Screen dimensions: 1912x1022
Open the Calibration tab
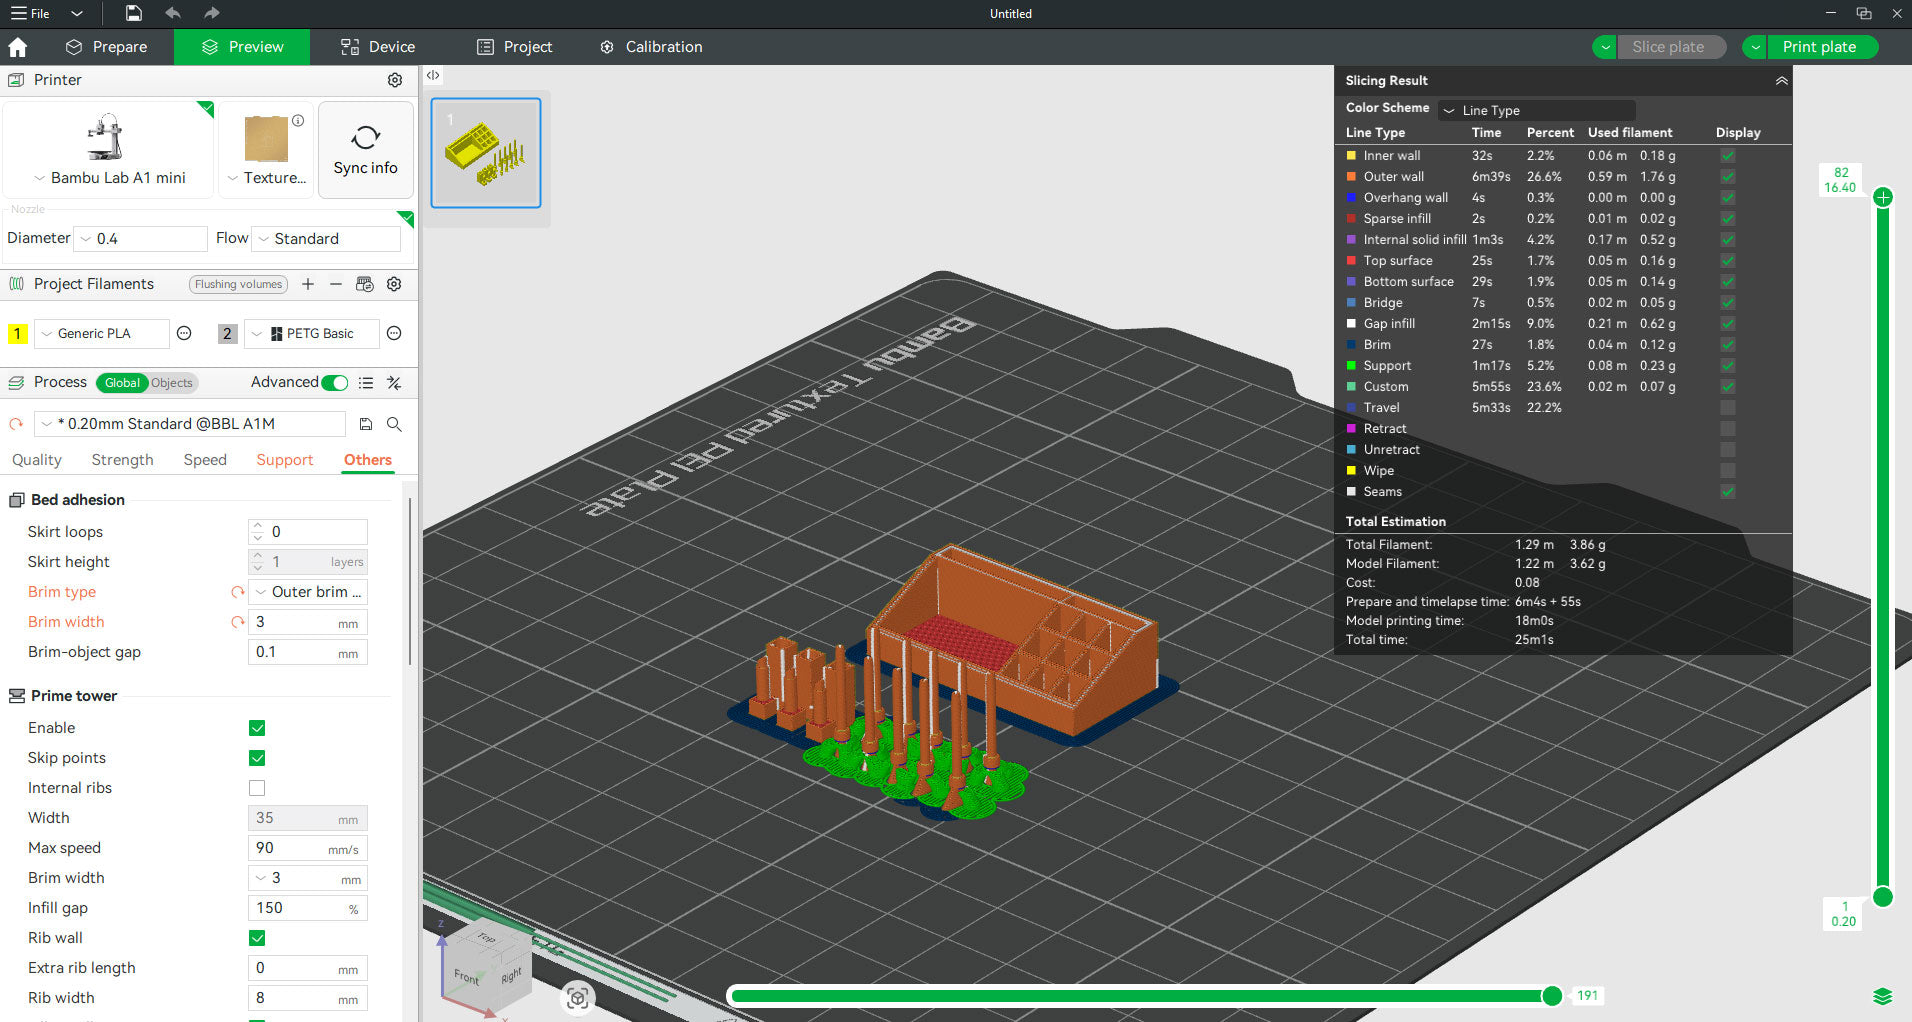(651, 47)
